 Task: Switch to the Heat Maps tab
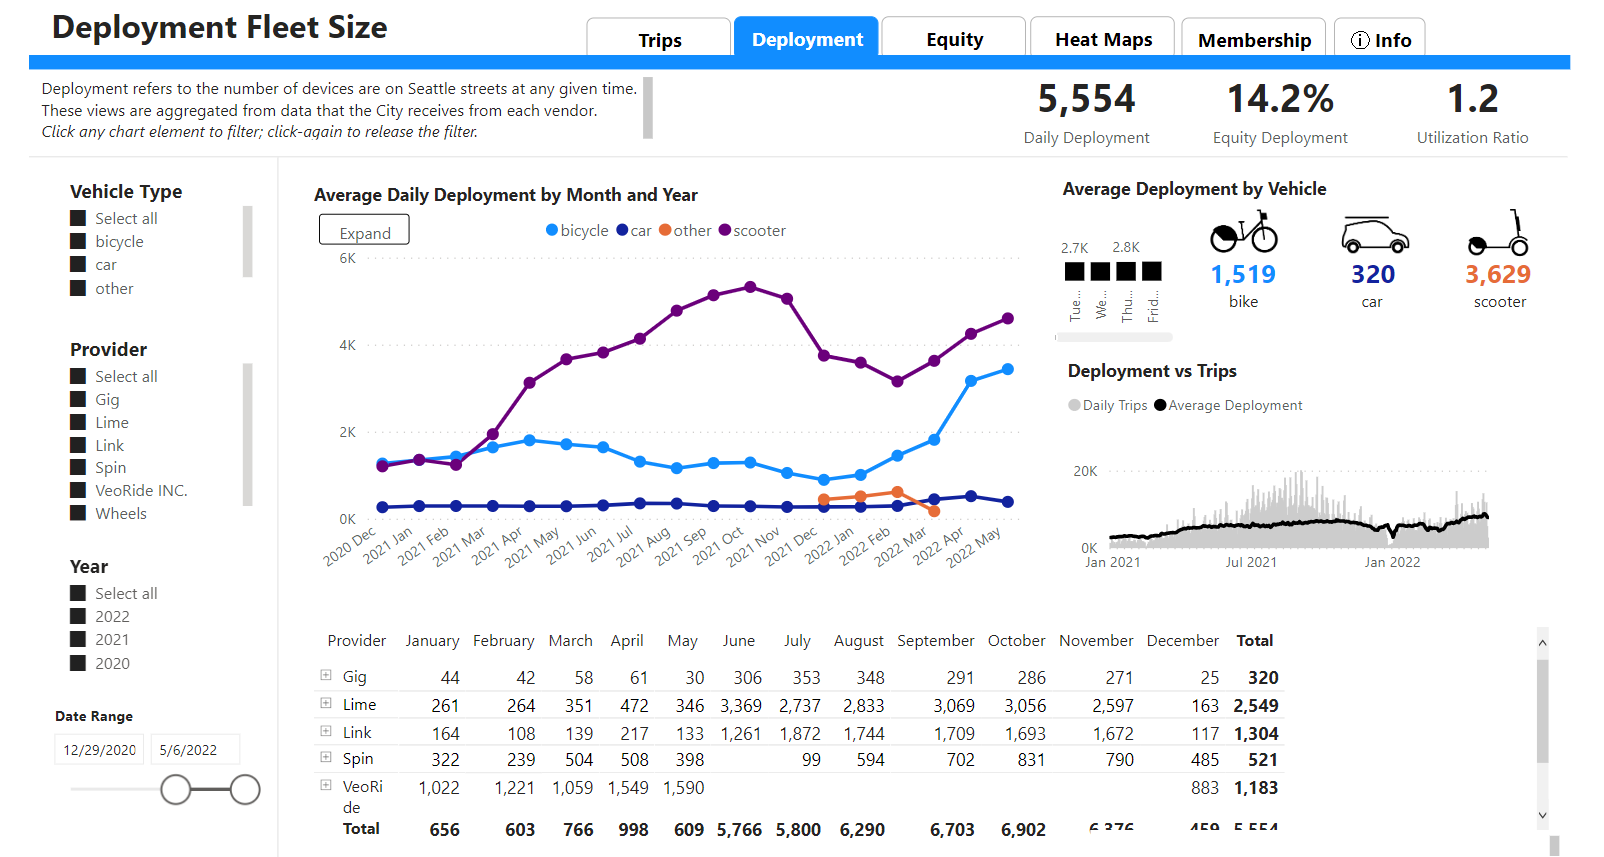1103,40
